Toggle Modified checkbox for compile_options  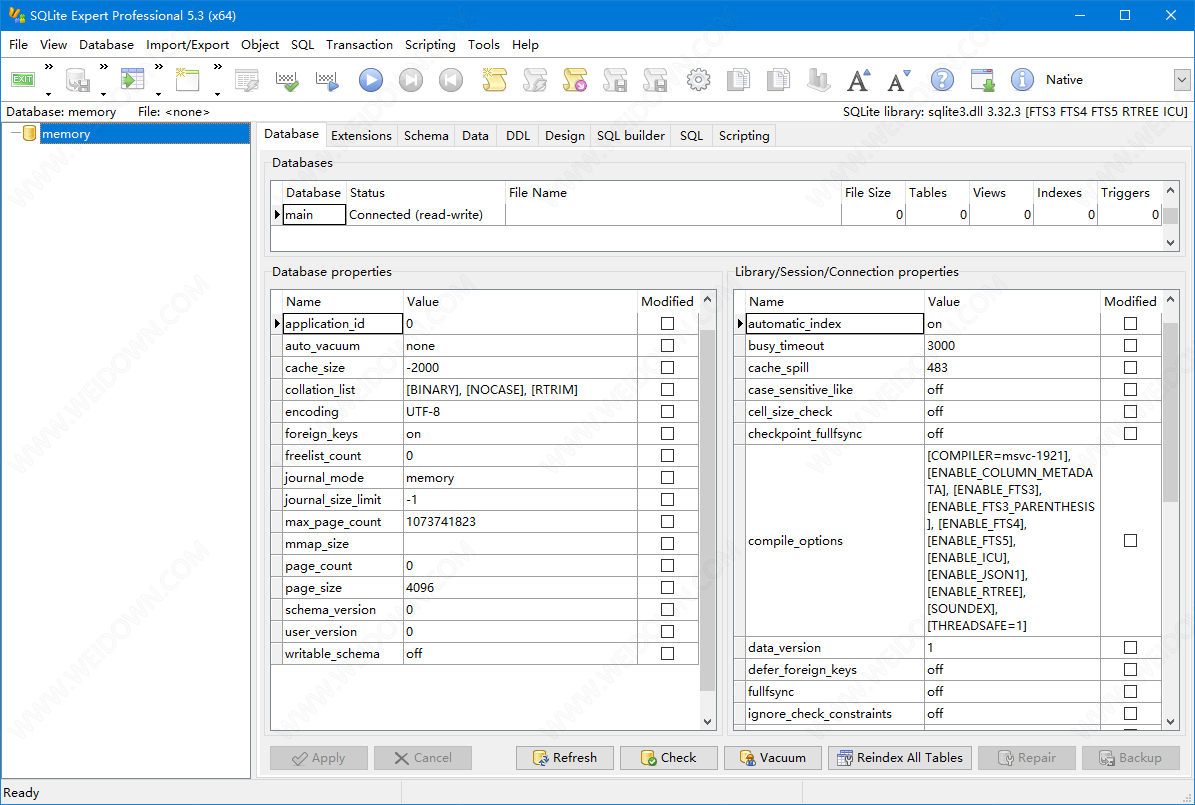pyautogui.click(x=1130, y=540)
